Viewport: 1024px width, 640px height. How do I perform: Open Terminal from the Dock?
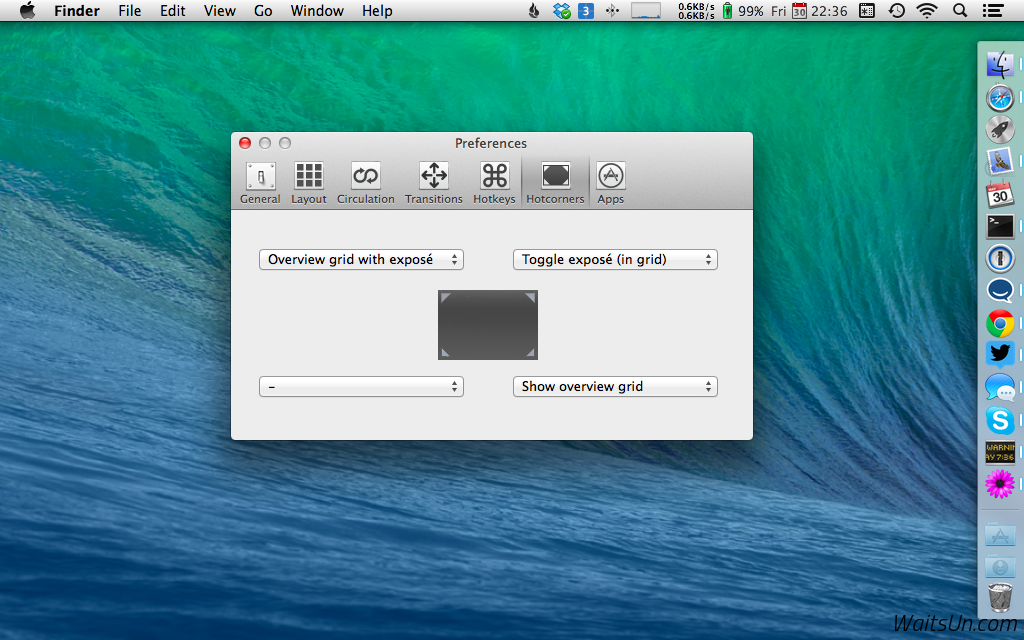[x=999, y=226]
